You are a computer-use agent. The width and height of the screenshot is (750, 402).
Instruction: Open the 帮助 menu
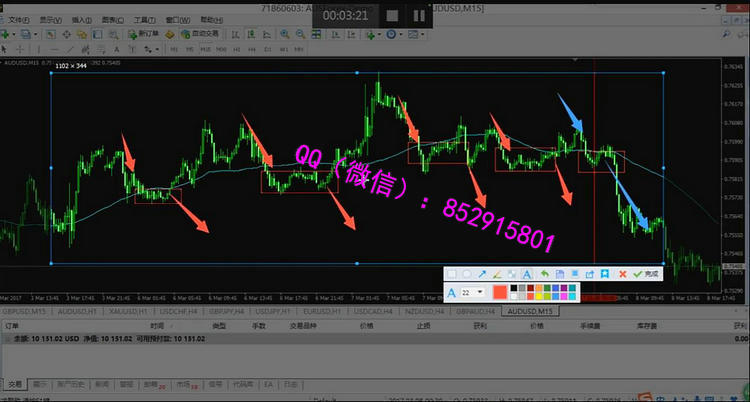[208, 19]
